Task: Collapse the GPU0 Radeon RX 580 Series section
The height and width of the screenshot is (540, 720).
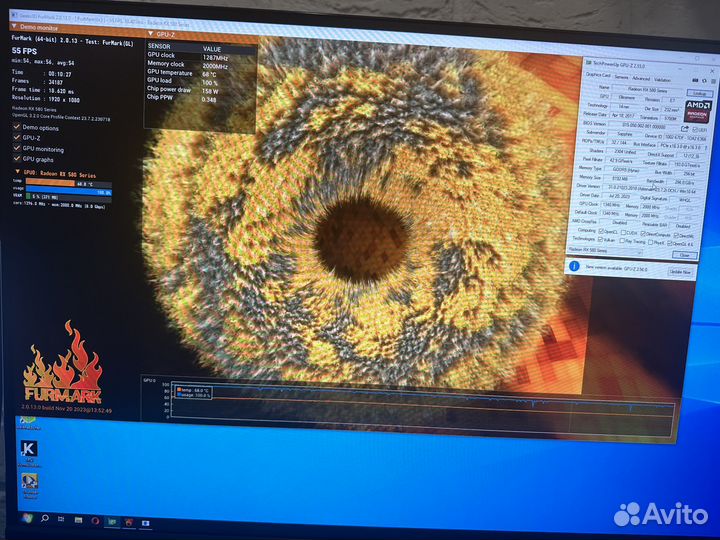Action: [x=17, y=172]
